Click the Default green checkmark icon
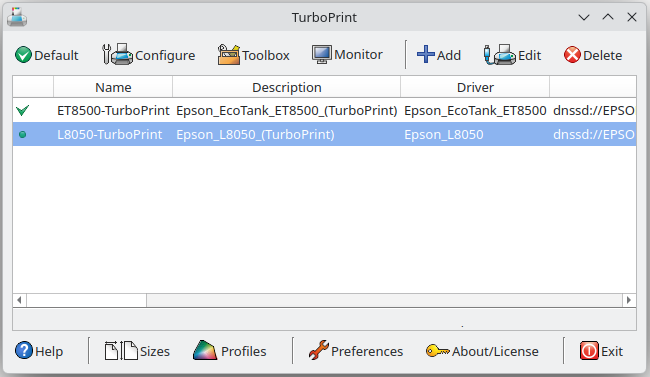Screen dimensions: 650x377 pos(23,55)
